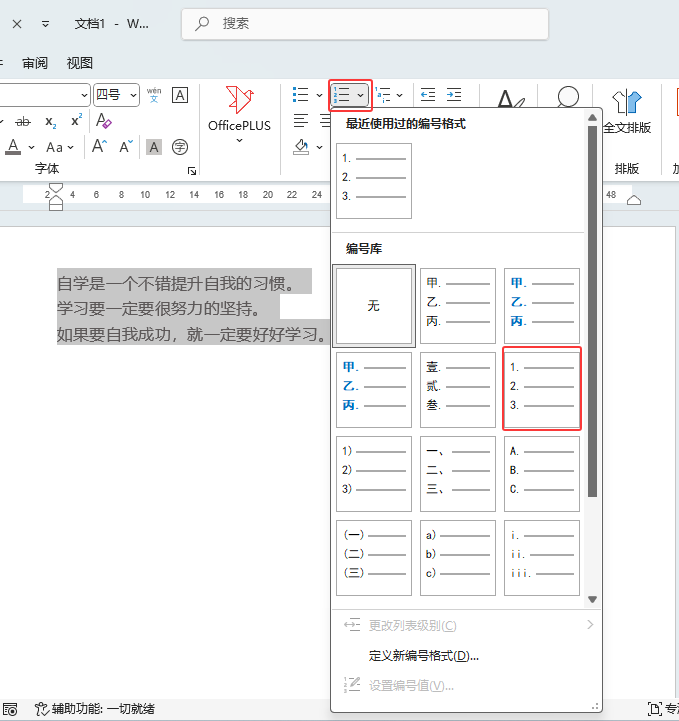Select 一、二、三、 numbering format
This screenshot has height=721, width=679.
click(458, 474)
